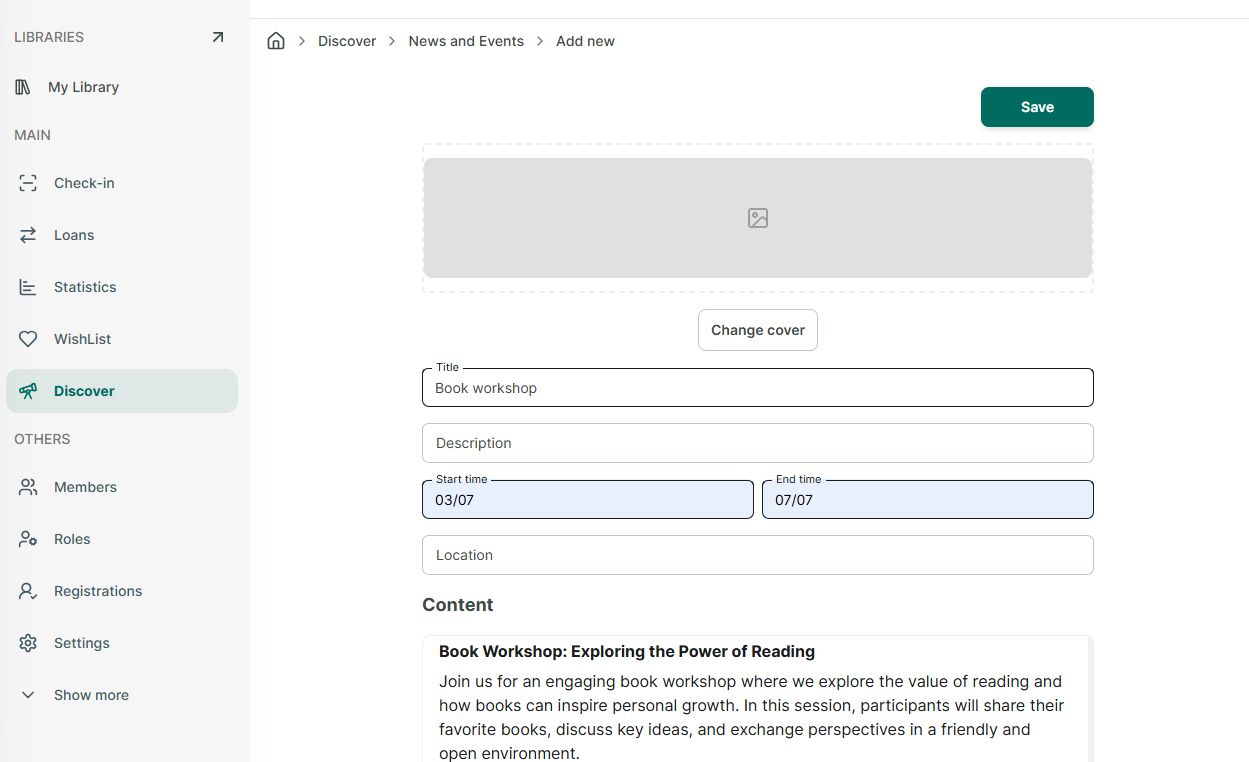
Task: Click the 'LIBRARIES' sidebar heading
Action: point(49,37)
